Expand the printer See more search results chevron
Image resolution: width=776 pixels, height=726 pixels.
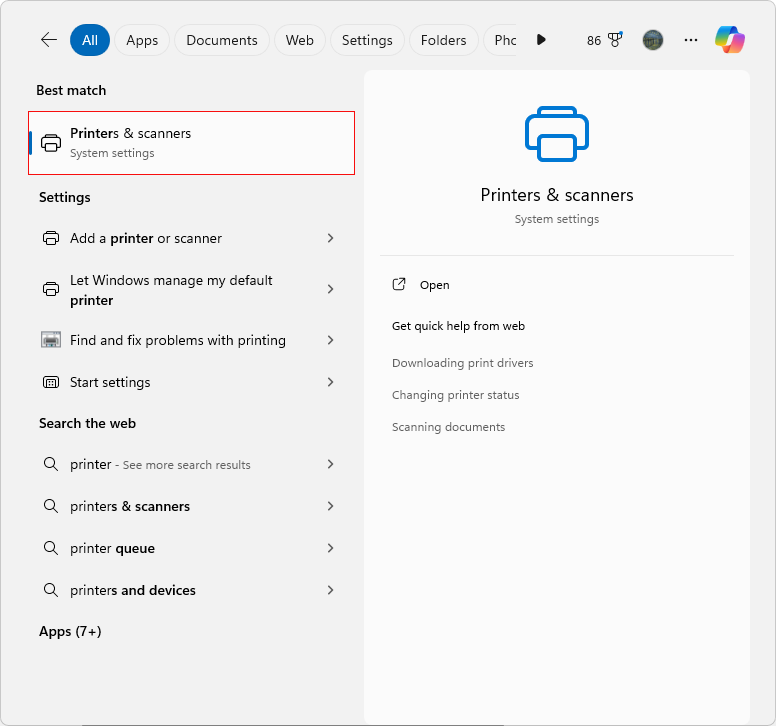point(331,464)
